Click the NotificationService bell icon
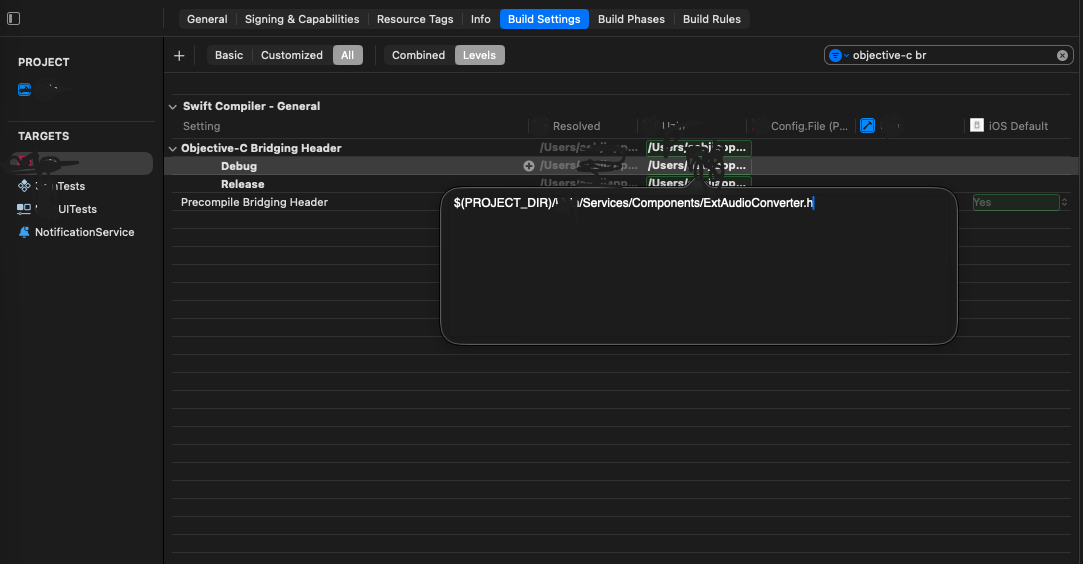Viewport: 1083px width, 564px height. [x=24, y=232]
